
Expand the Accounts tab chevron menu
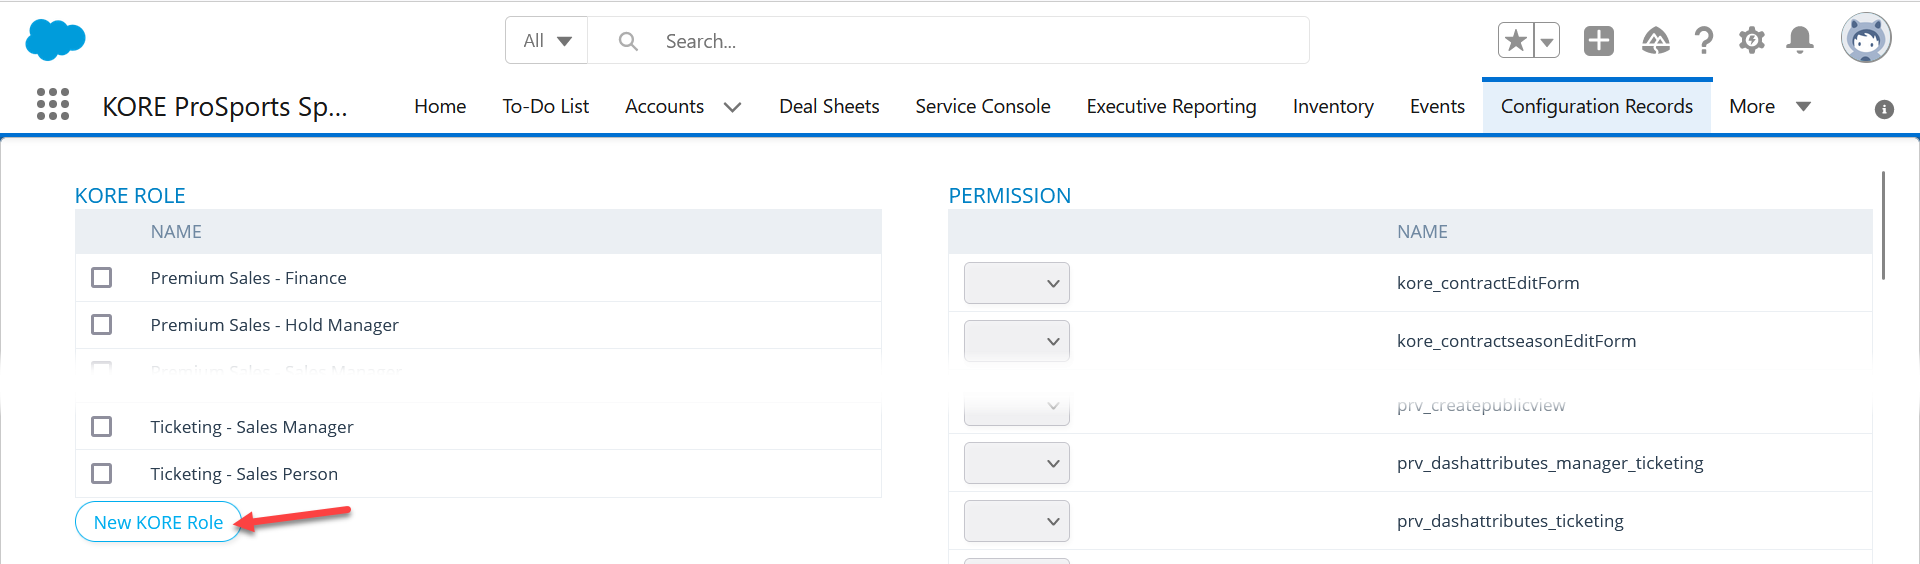pyautogui.click(x=732, y=107)
